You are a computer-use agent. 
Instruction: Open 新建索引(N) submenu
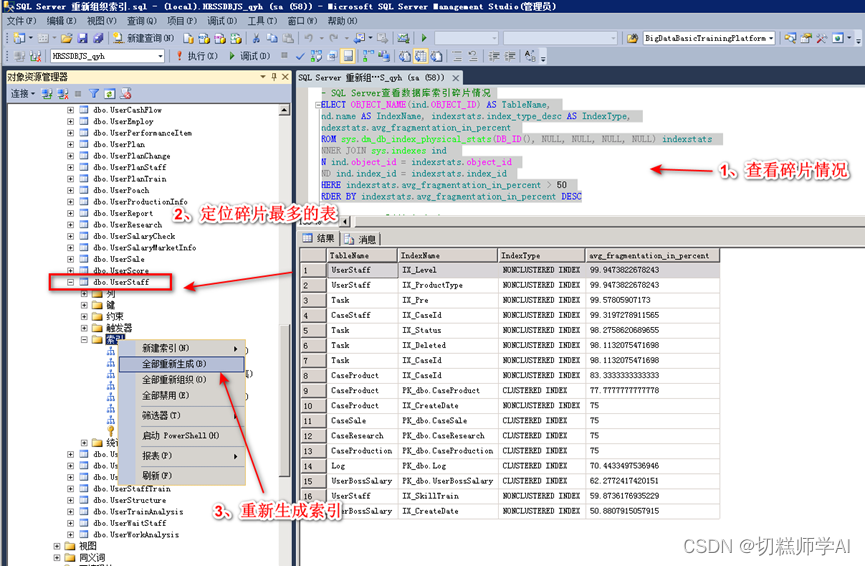tap(182, 348)
